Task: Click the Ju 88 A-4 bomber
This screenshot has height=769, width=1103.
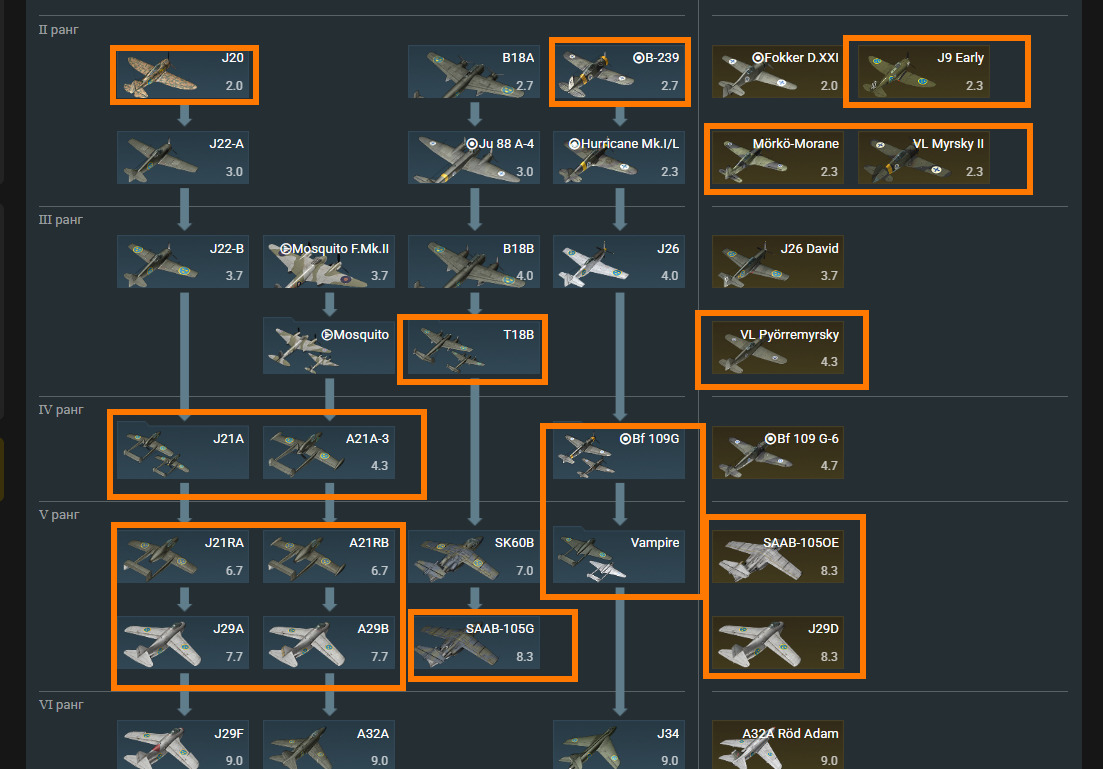Action: point(473,158)
